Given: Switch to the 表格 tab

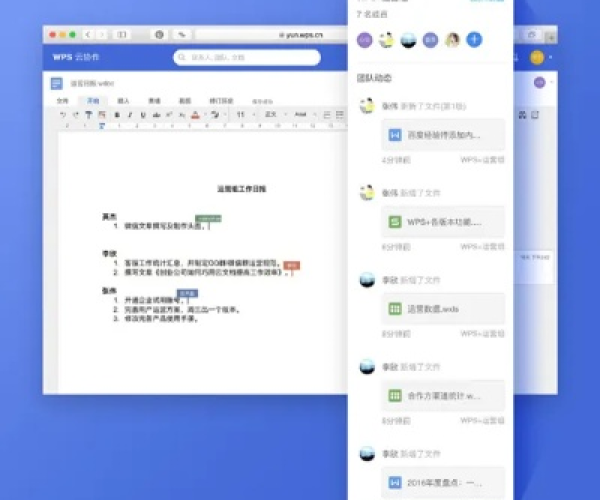Looking at the screenshot, I should (x=154, y=101).
